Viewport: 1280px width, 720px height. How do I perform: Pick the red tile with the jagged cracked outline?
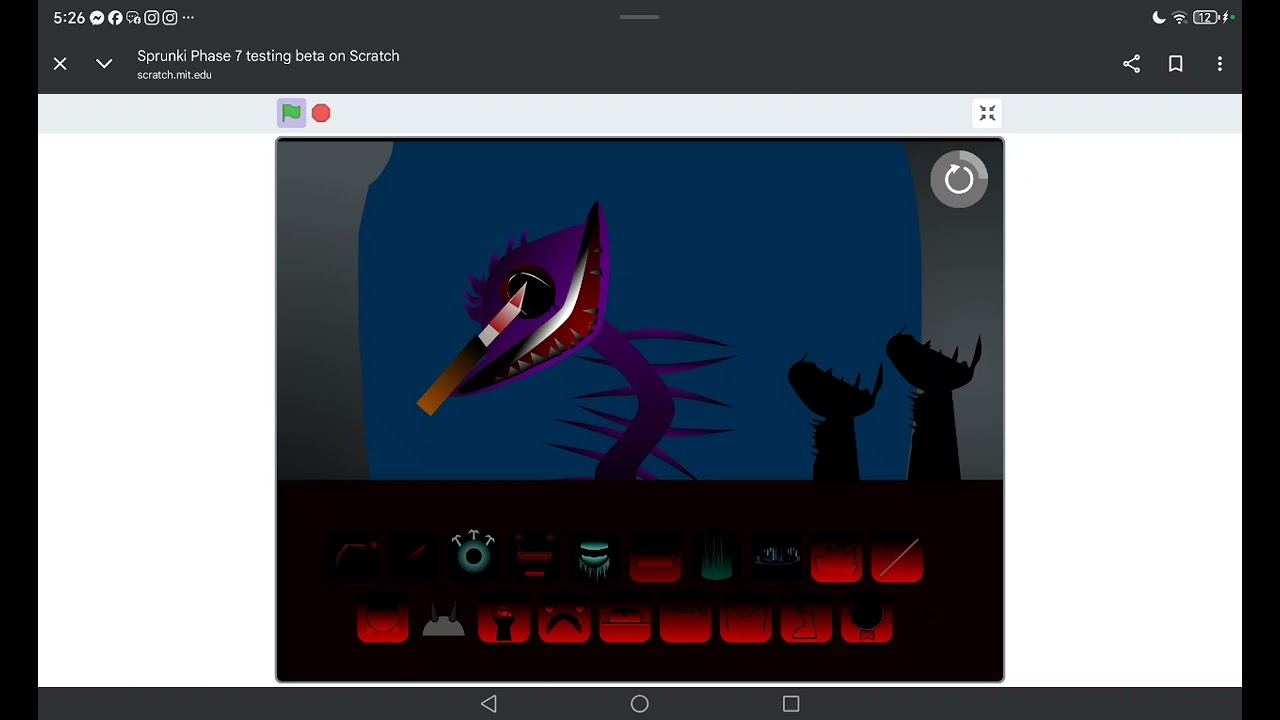(x=837, y=558)
